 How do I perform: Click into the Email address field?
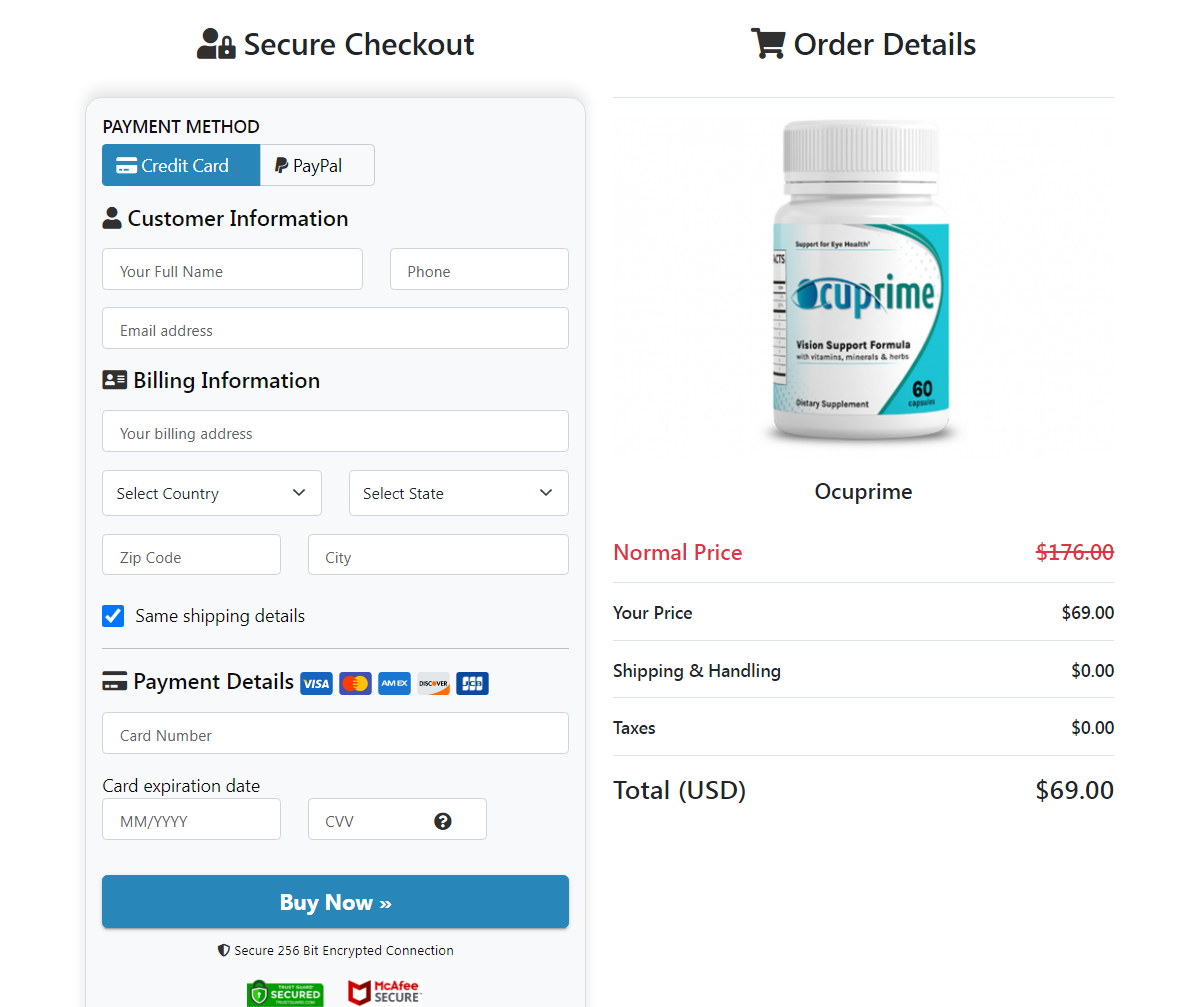tap(335, 329)
